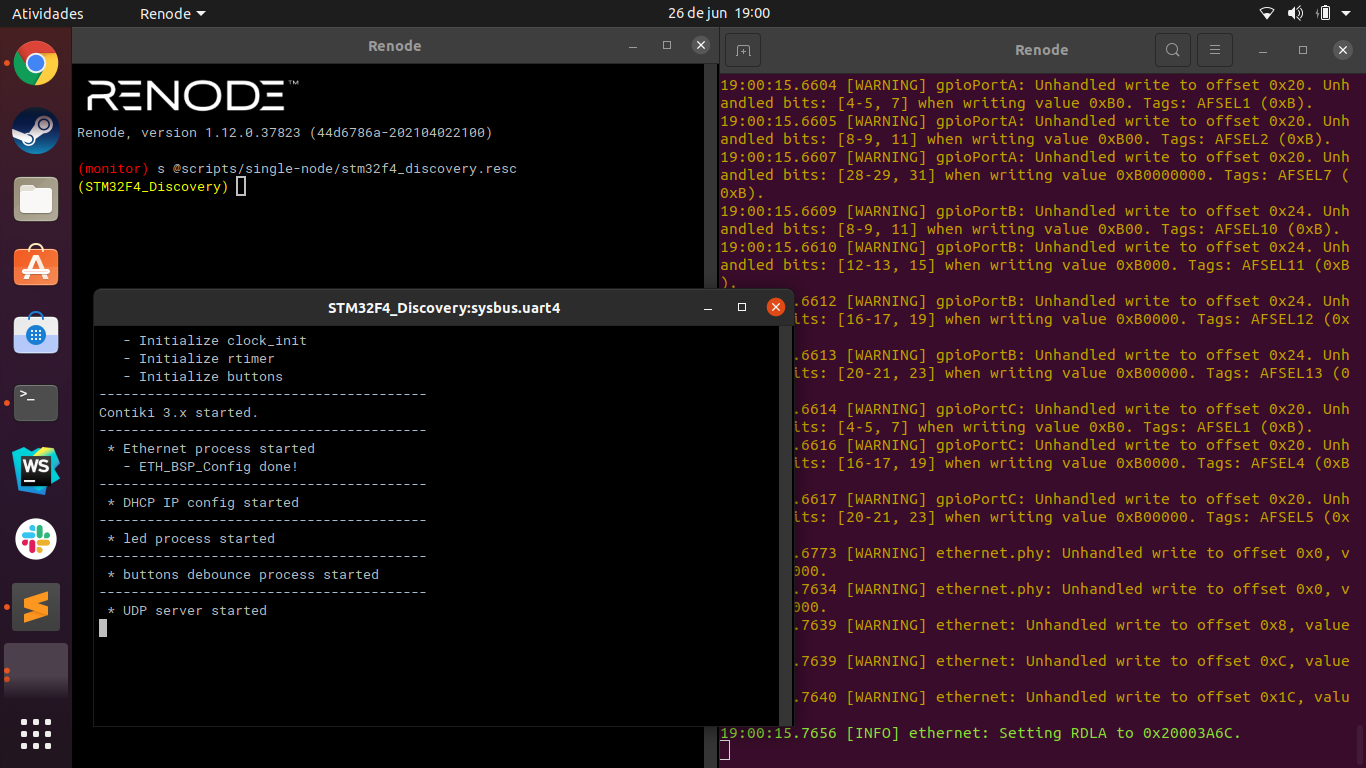Open the Wi-Fi network indicator
The width and height of the screenshot is (1366, 768).
[x=1267, y=13]
